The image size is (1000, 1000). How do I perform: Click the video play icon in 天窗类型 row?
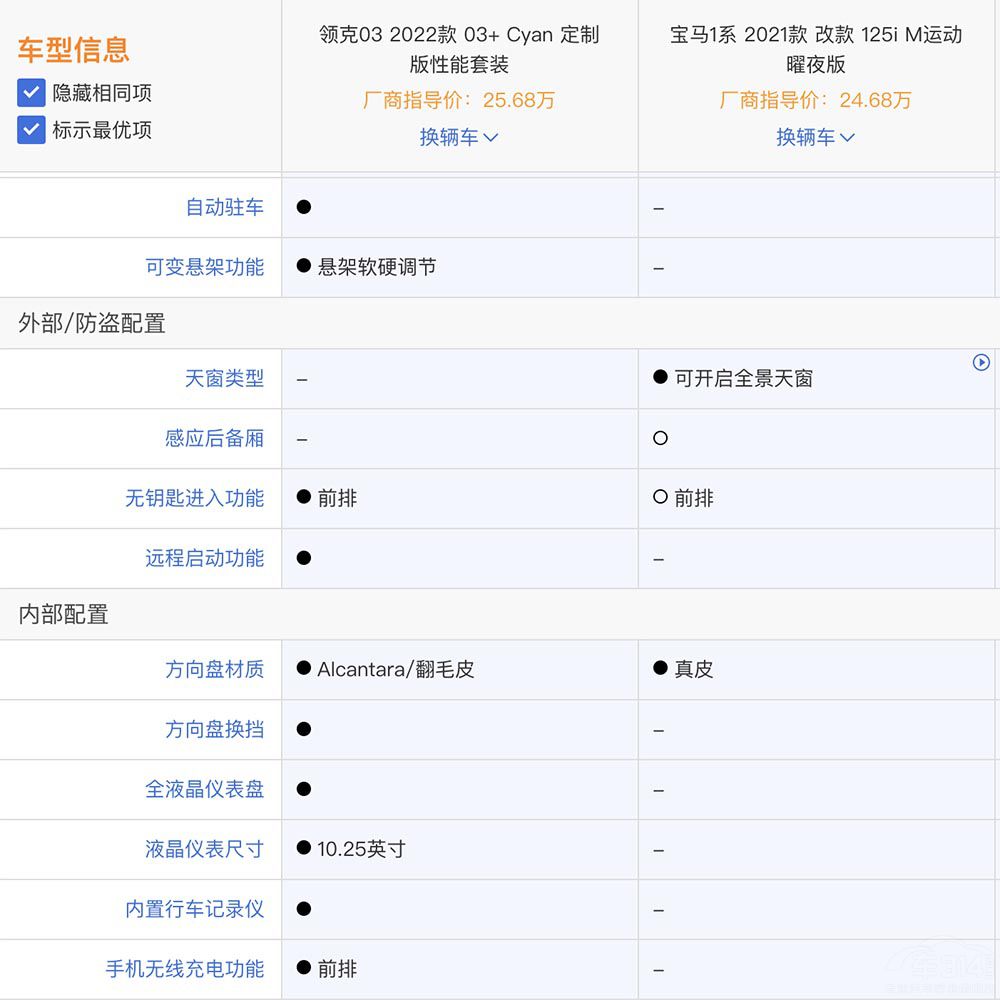tap(981, 363)
